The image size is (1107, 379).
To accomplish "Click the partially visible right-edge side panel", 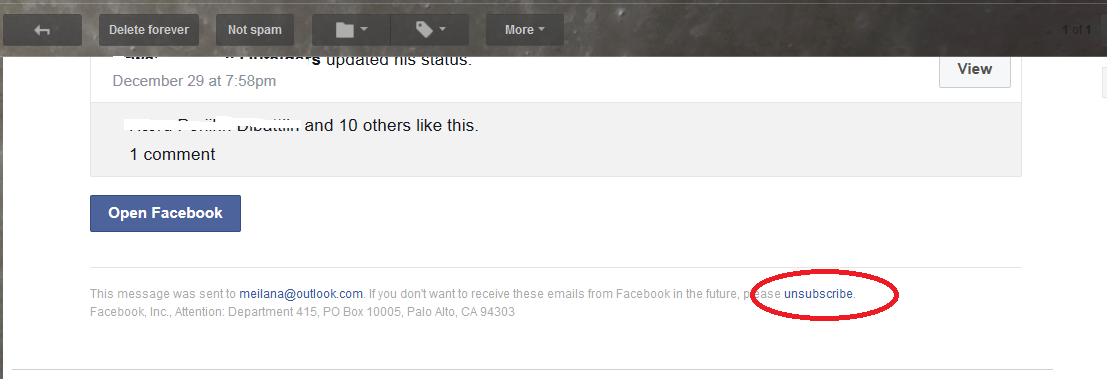I will pos(1104,83).
